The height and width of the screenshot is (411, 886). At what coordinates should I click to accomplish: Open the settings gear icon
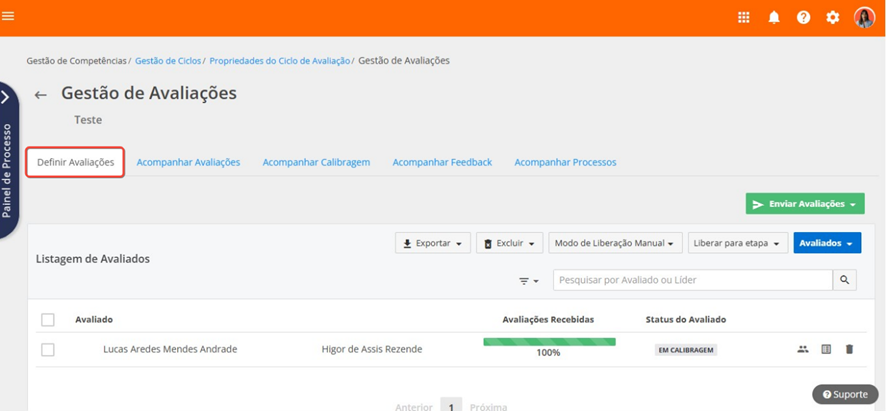click(x=833, y=17)
